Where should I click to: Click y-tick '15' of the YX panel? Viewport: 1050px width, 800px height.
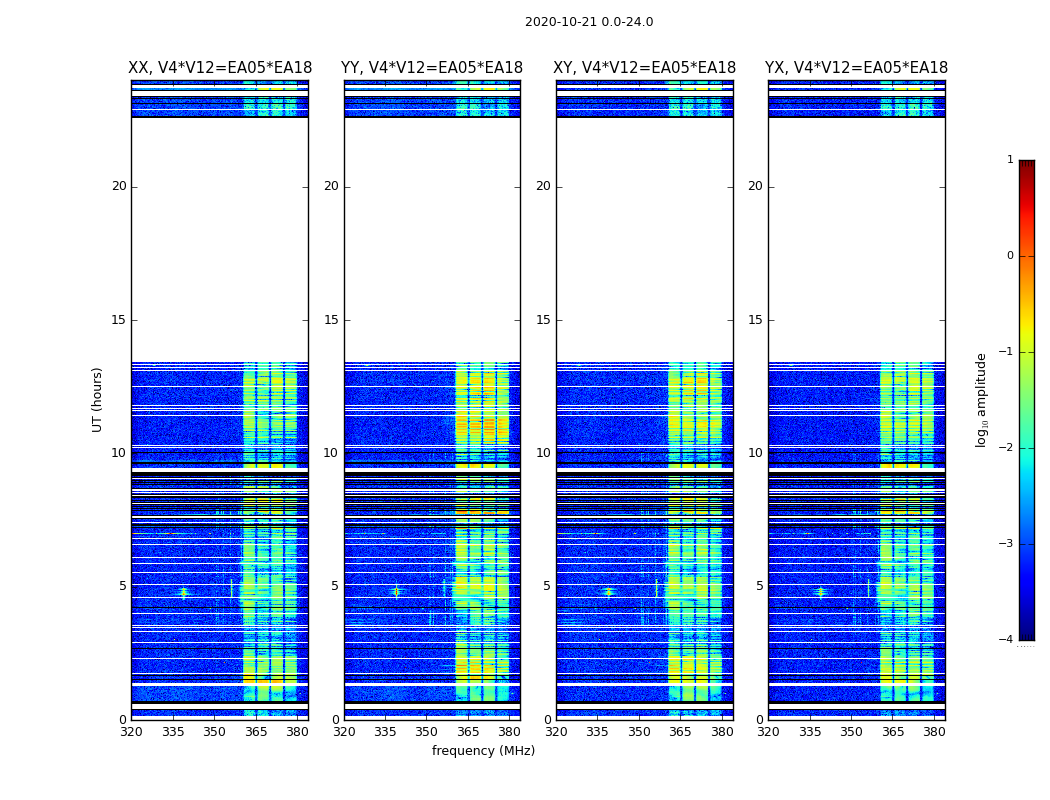[x=755, y=319]
